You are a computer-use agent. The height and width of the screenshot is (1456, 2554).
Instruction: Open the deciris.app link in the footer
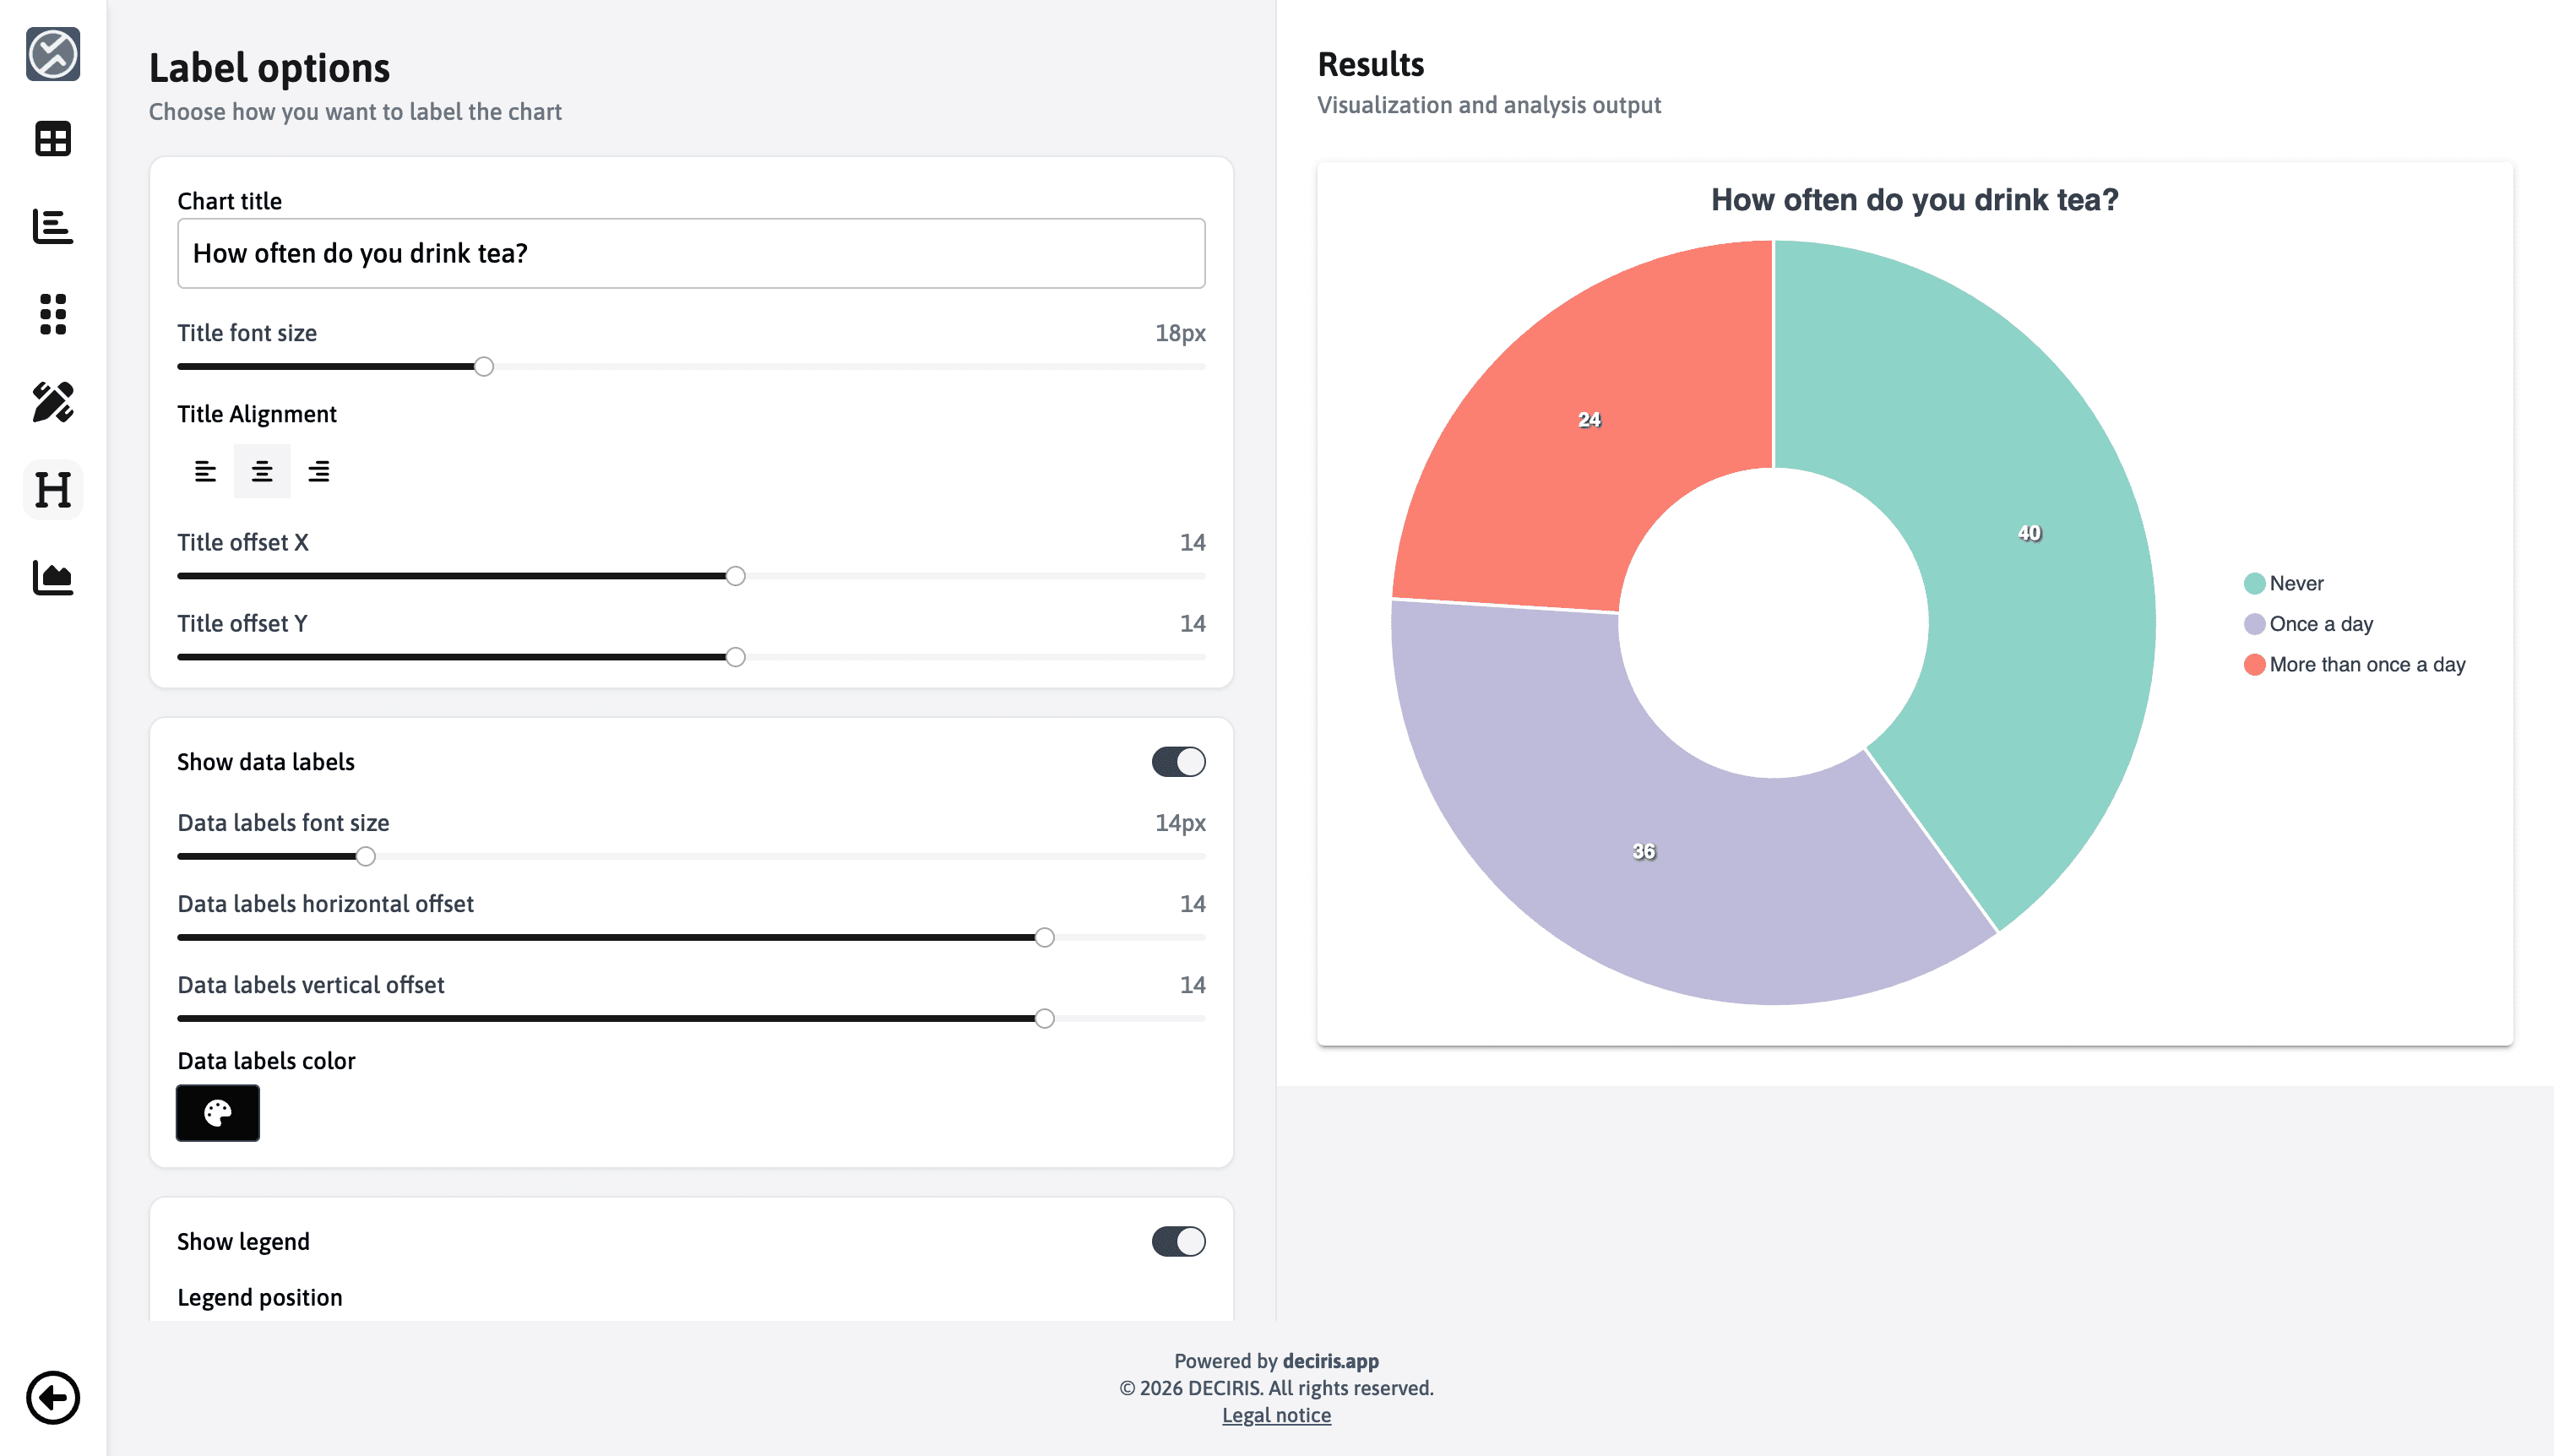1330,1361
